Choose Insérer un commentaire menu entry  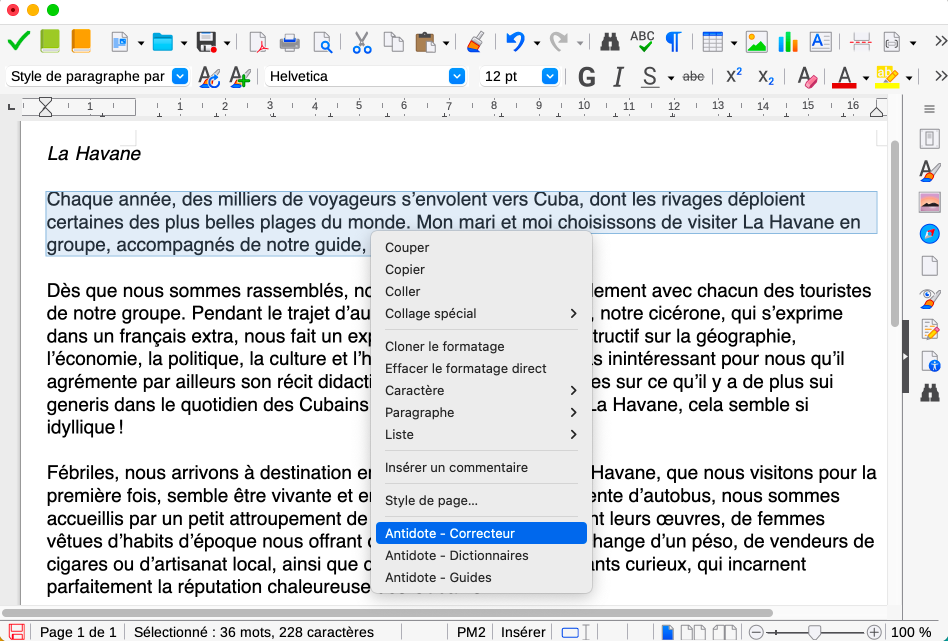point(456,467)
